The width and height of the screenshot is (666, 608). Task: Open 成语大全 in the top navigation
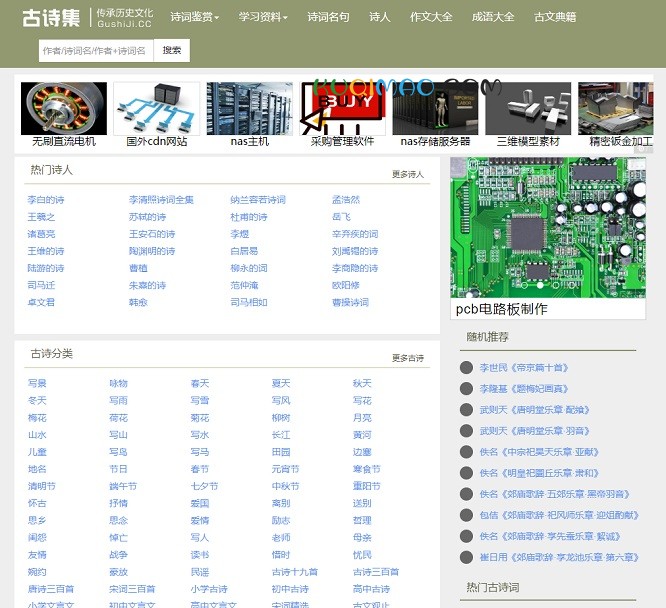(493, 17)
